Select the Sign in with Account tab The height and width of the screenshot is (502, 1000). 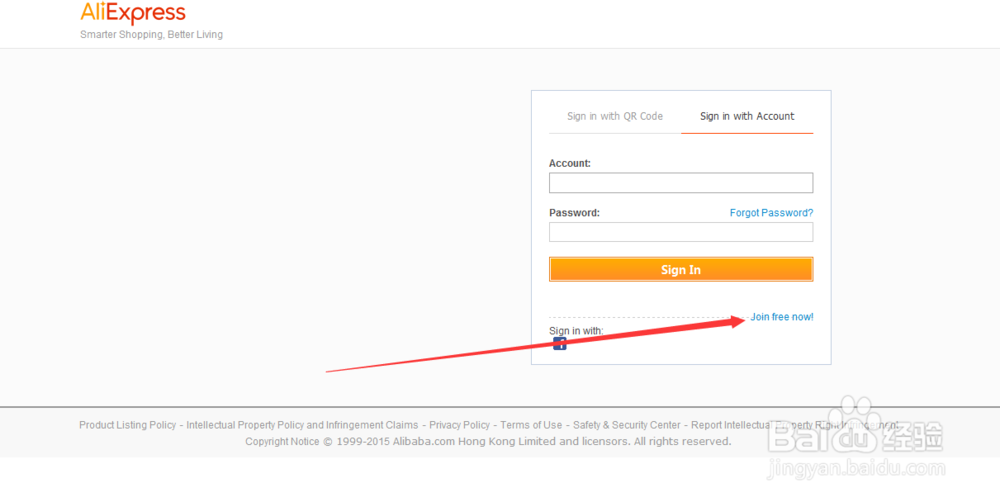tap(747, 116)
